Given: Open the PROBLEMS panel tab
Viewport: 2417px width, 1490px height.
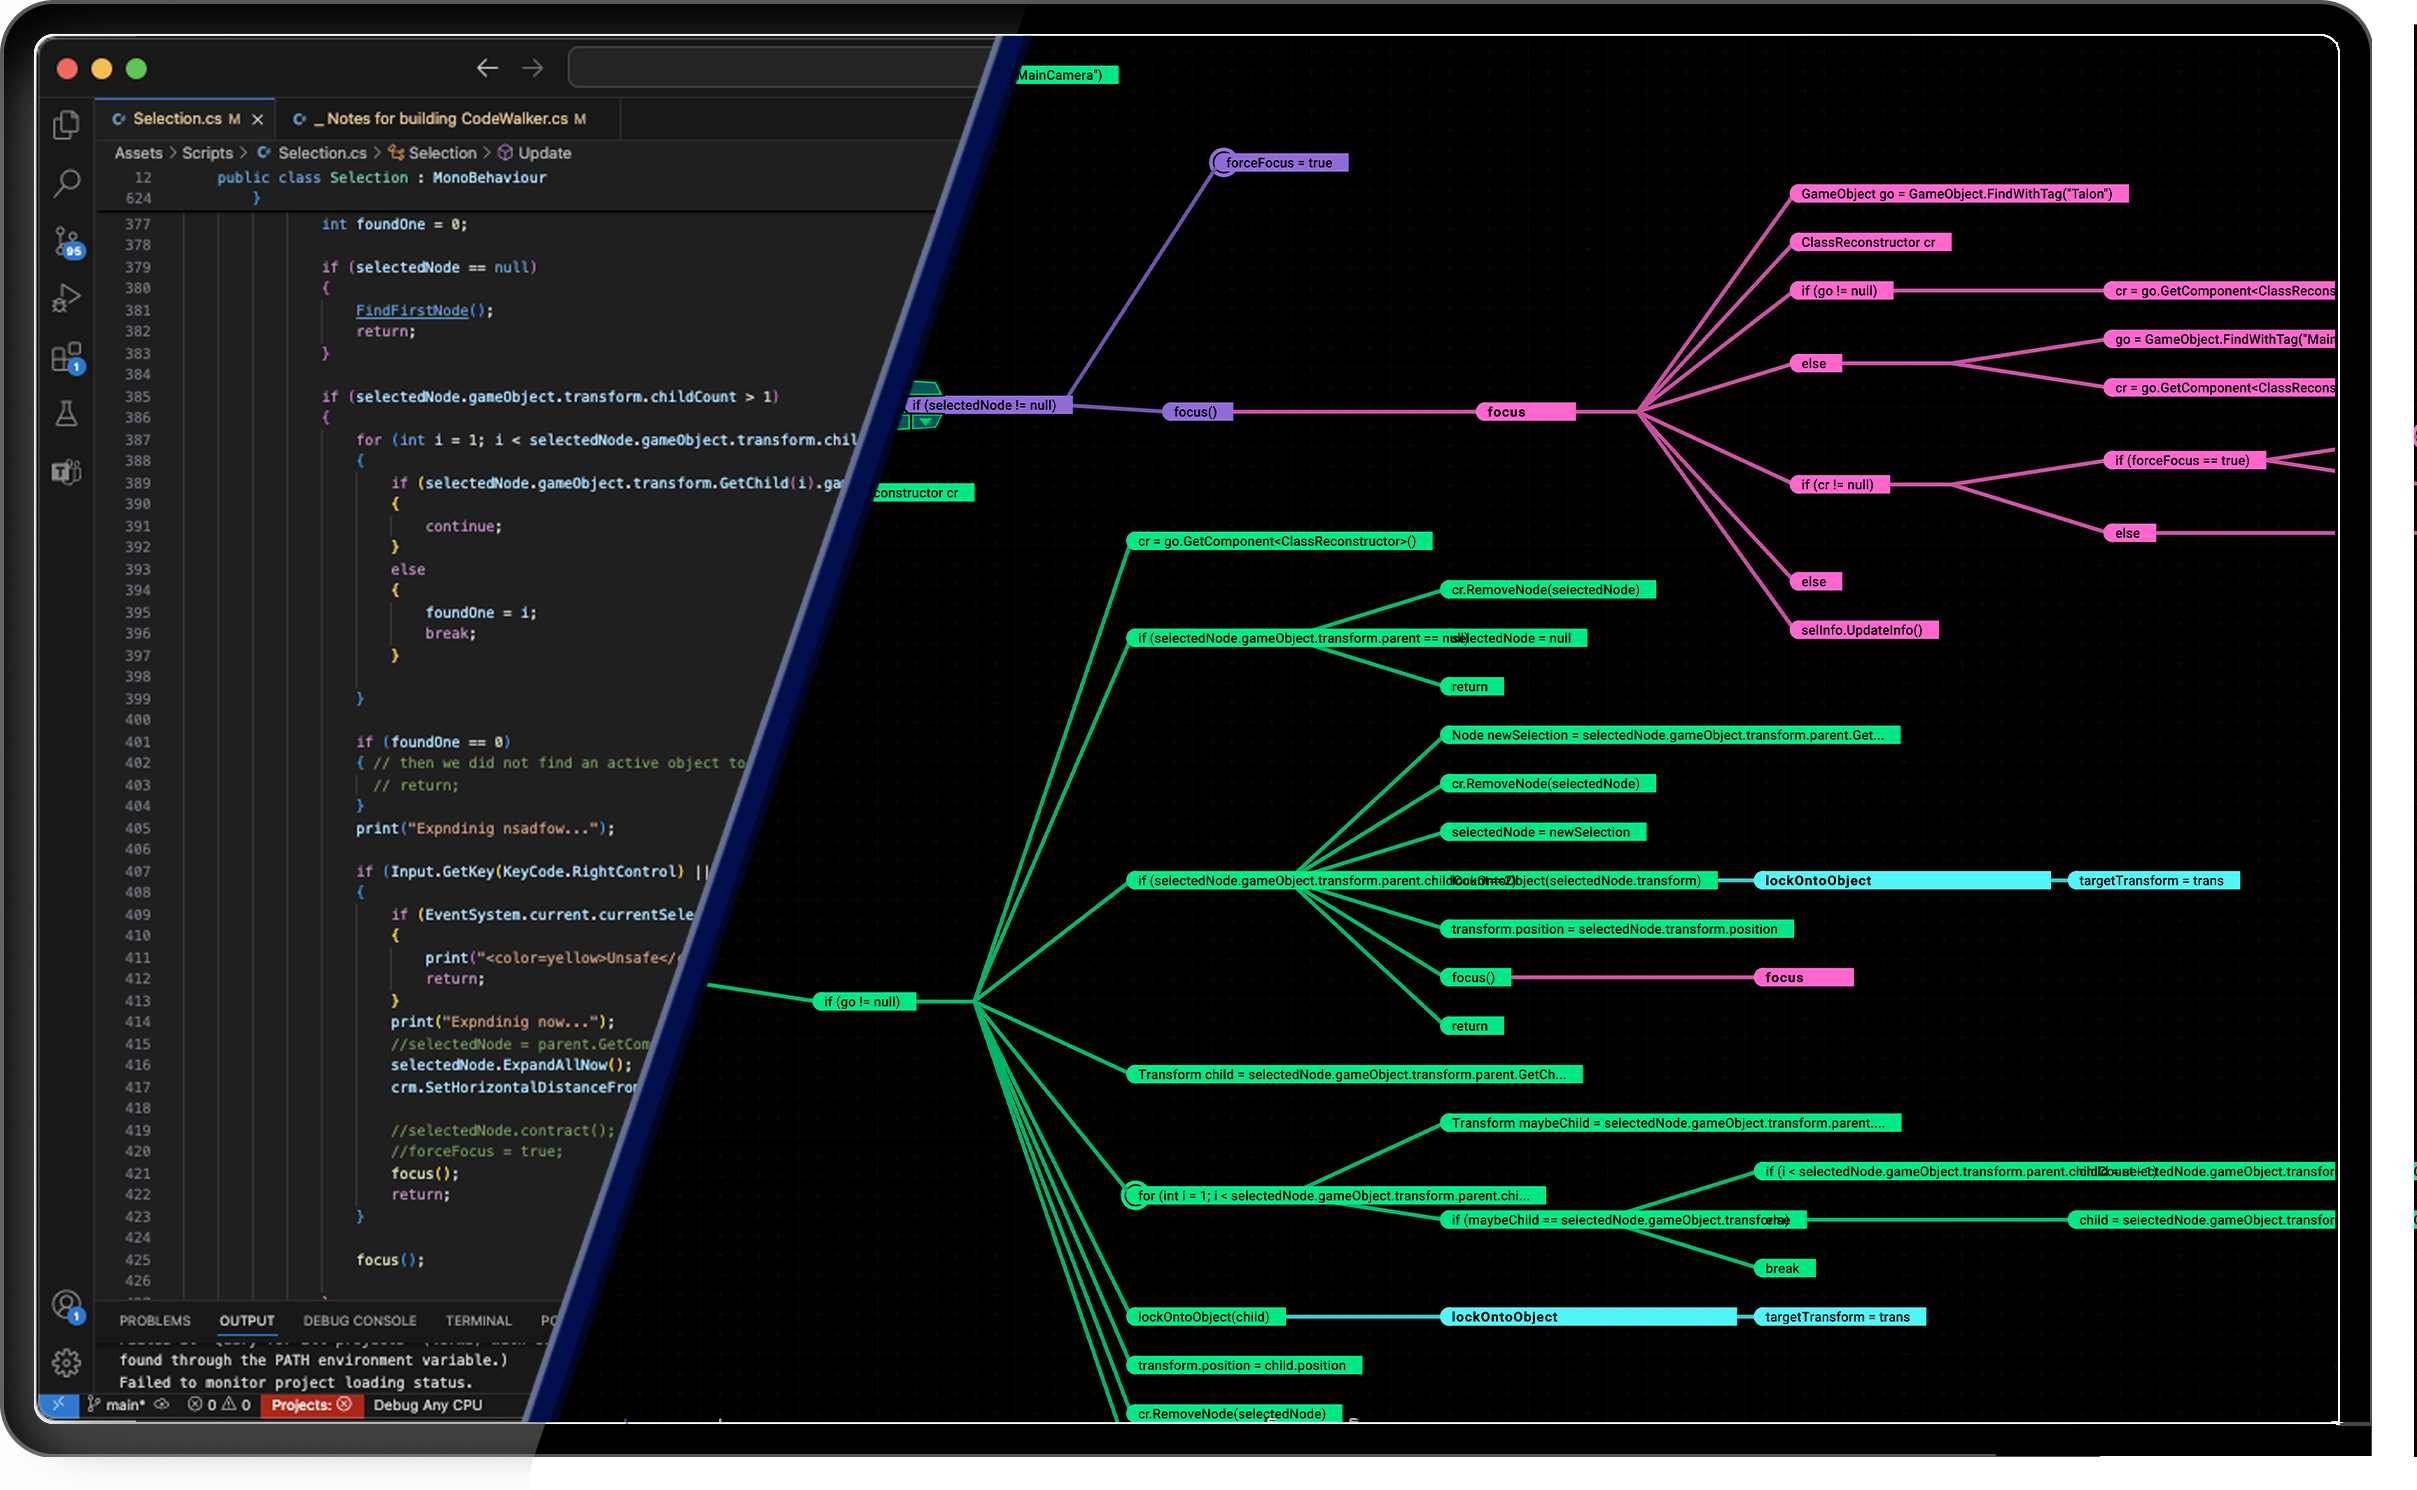Looking at the screenshot, I should pyautogui.click(x=155, y=1320).
